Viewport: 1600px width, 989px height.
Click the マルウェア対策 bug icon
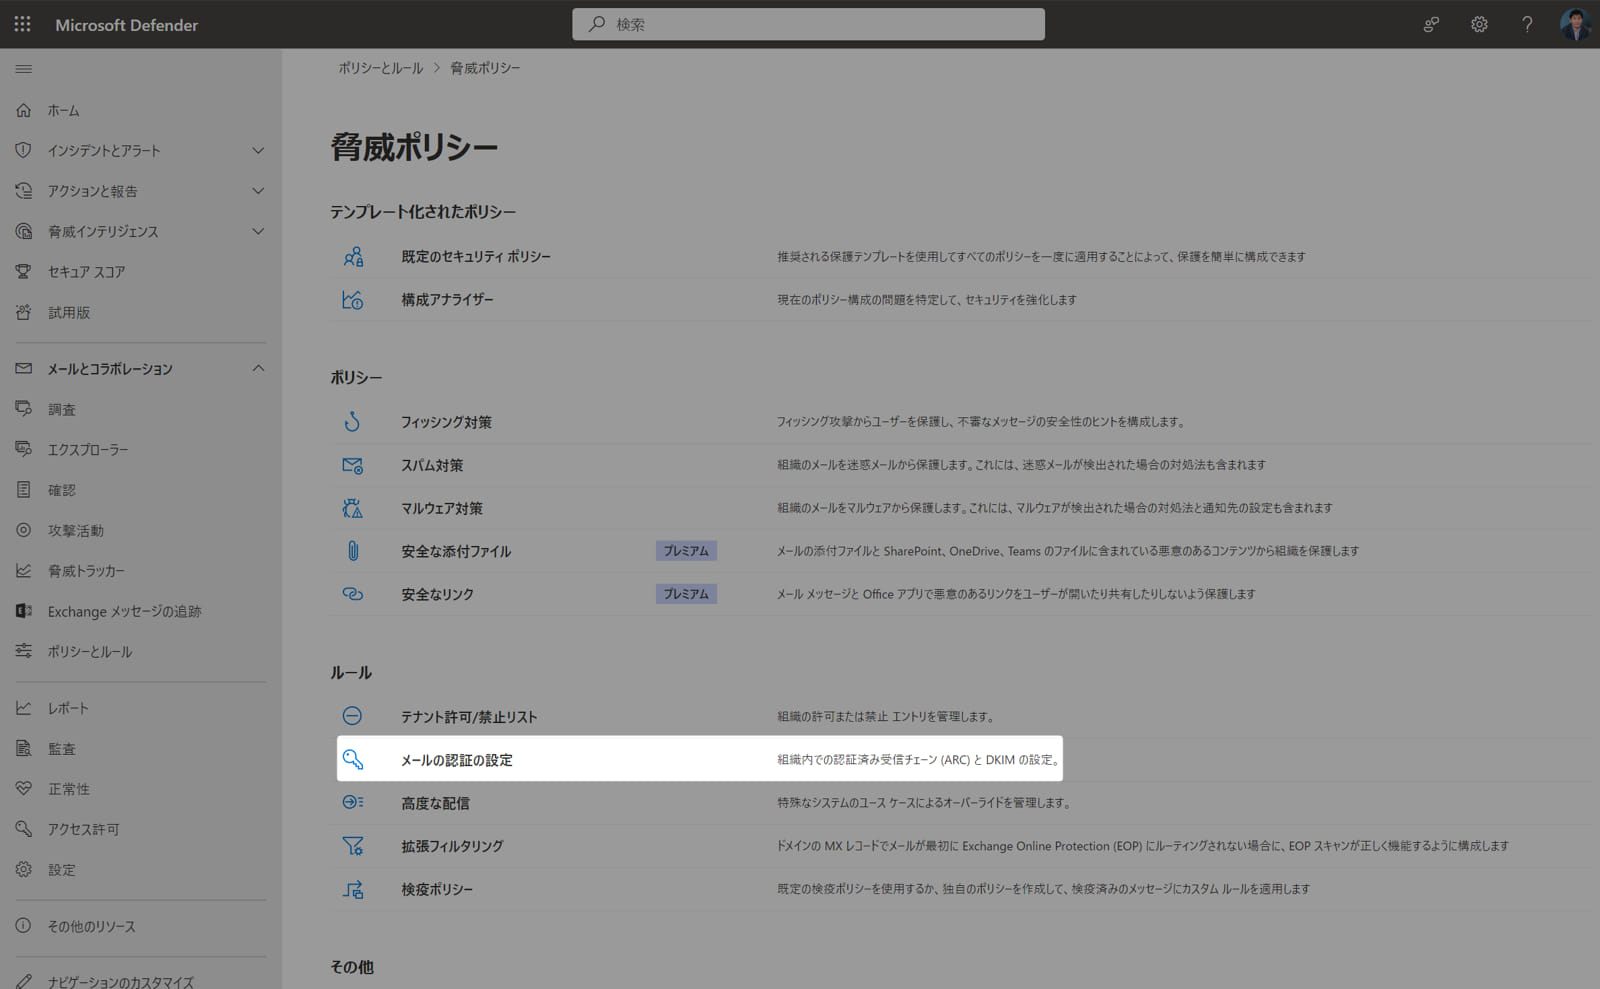352,508
